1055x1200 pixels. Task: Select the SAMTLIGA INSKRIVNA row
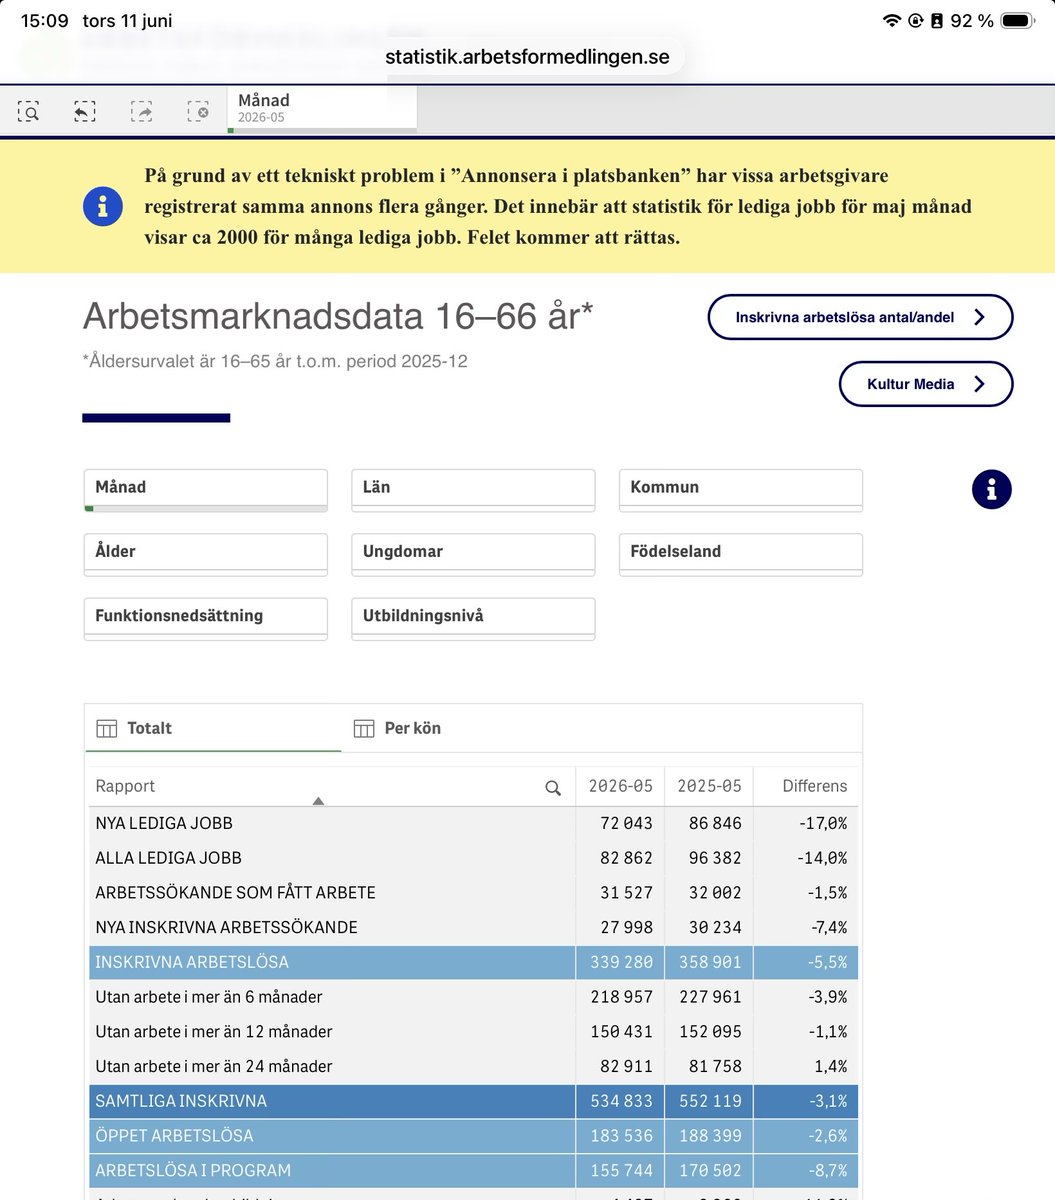point(473,1101)
